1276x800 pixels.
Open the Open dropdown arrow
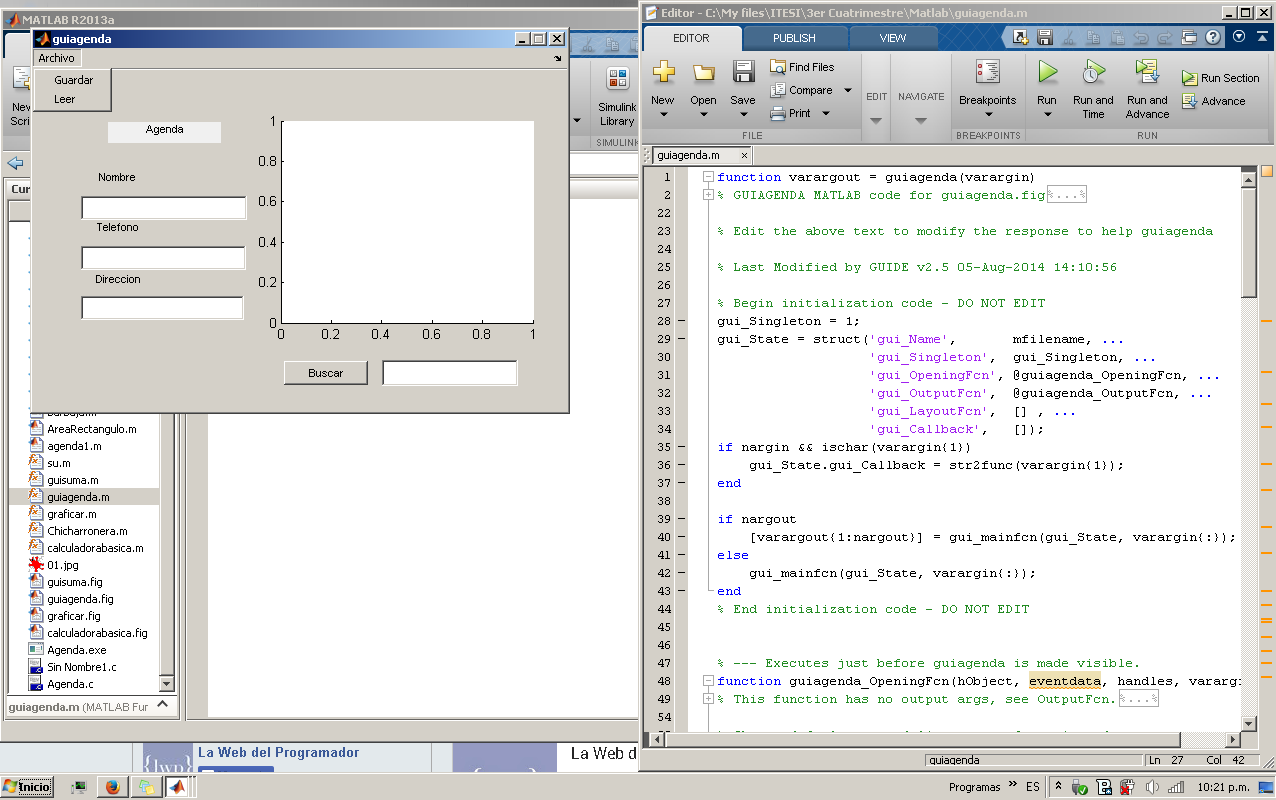pos(703,114)
